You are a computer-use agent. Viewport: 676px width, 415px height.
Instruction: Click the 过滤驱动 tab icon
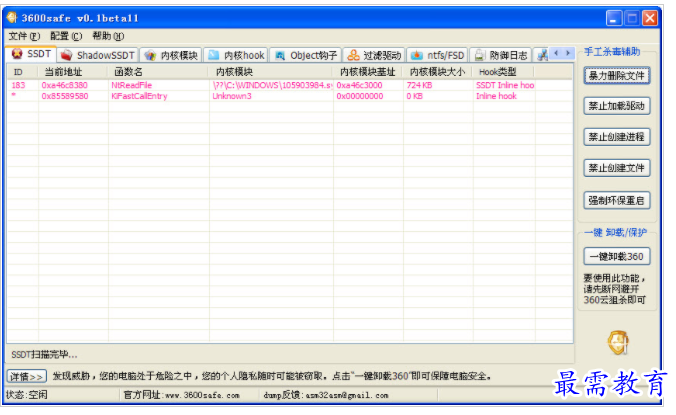pos(353,55)
